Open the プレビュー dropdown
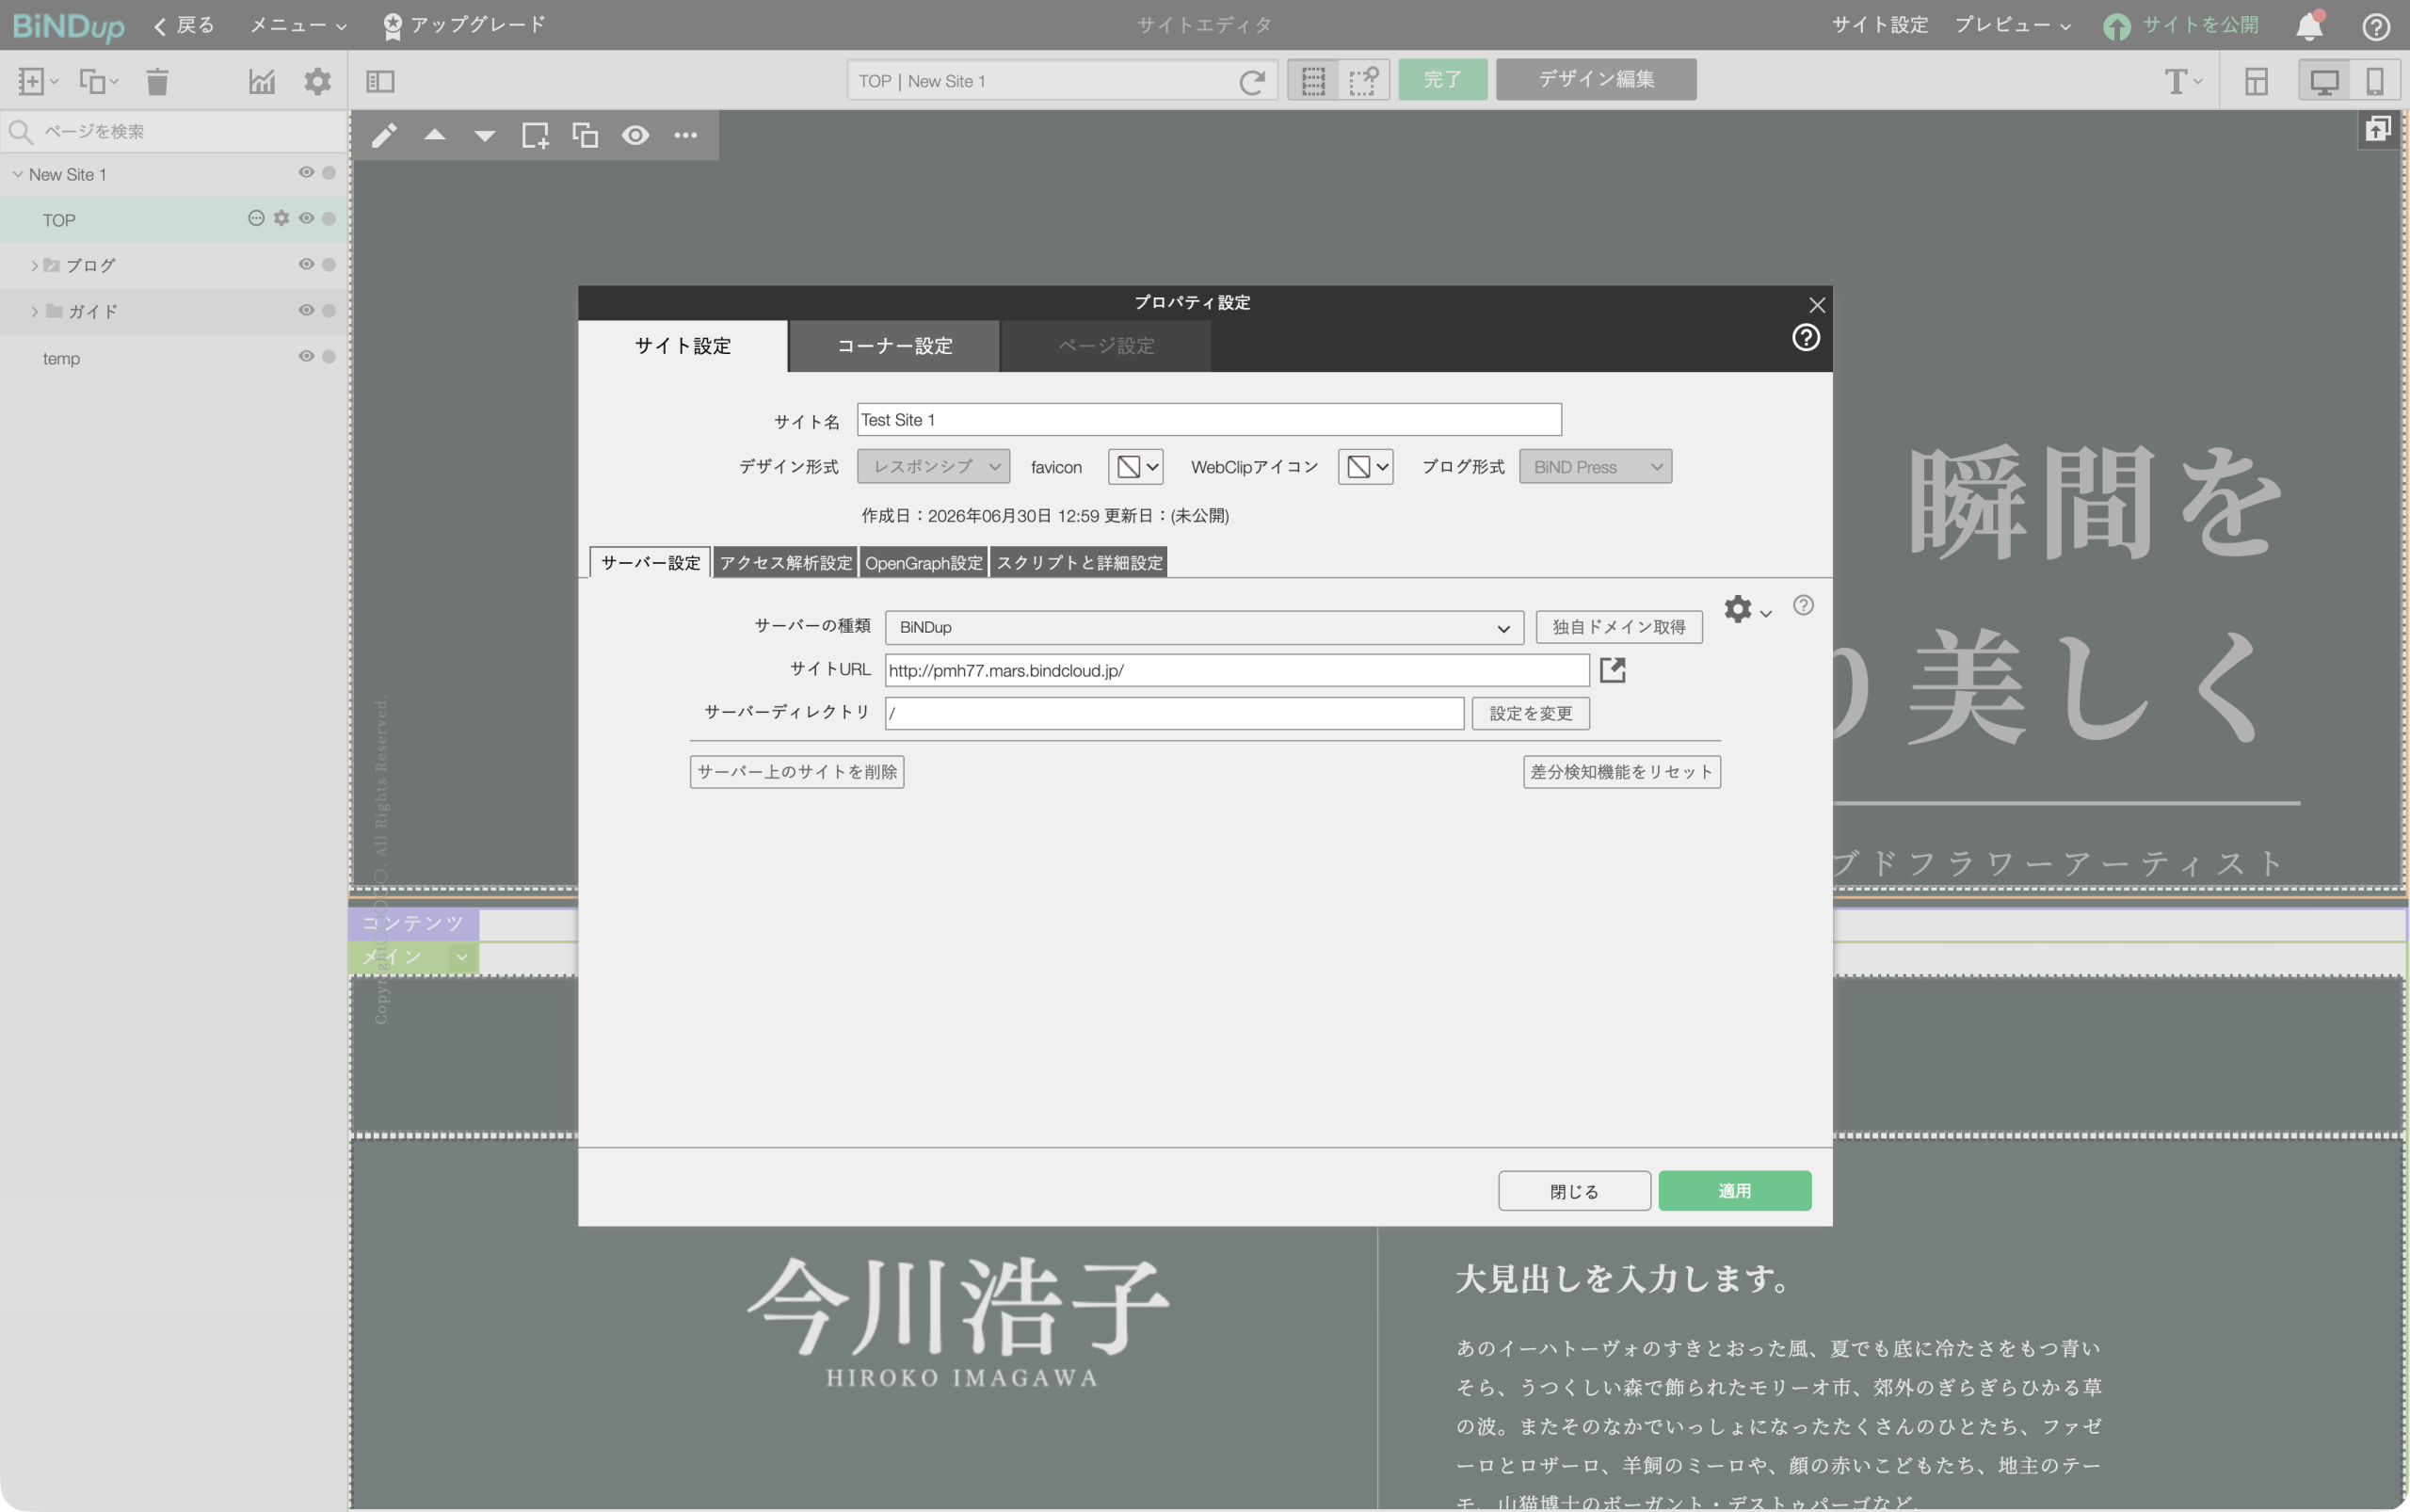2410x1512 pixels. [2012, 25]
